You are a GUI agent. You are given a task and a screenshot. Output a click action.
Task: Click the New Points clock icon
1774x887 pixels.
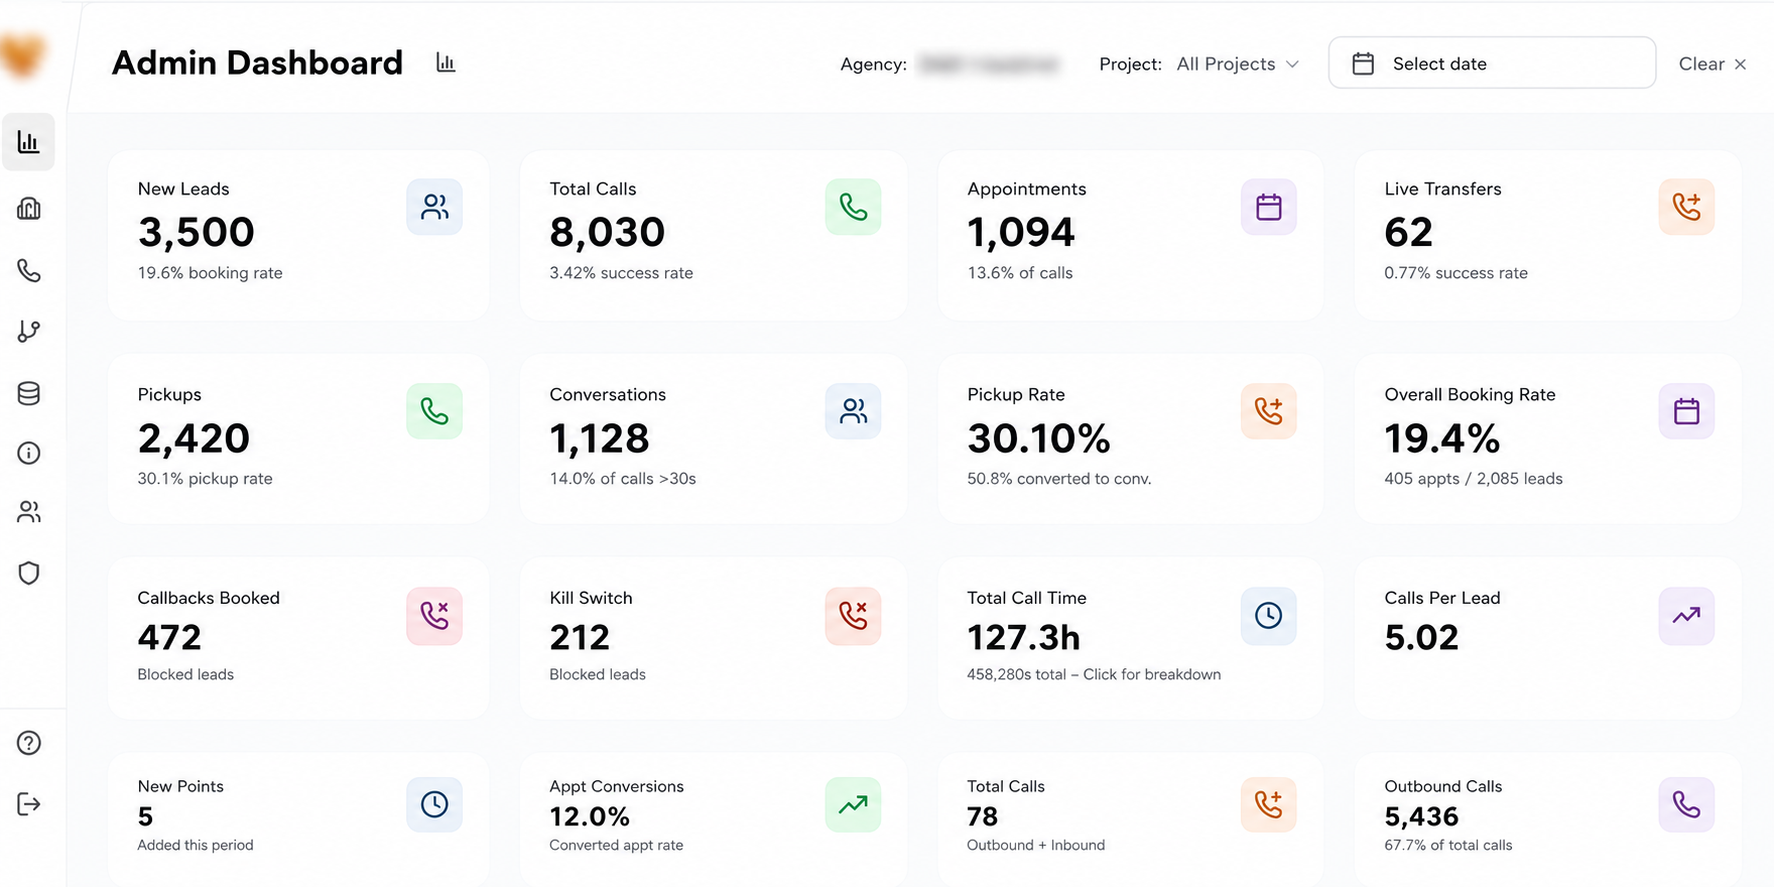[434, 804]
